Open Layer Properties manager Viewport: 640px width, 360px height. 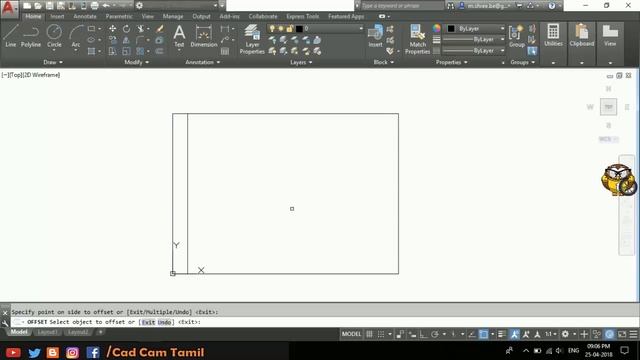click(x=252, y=39)
